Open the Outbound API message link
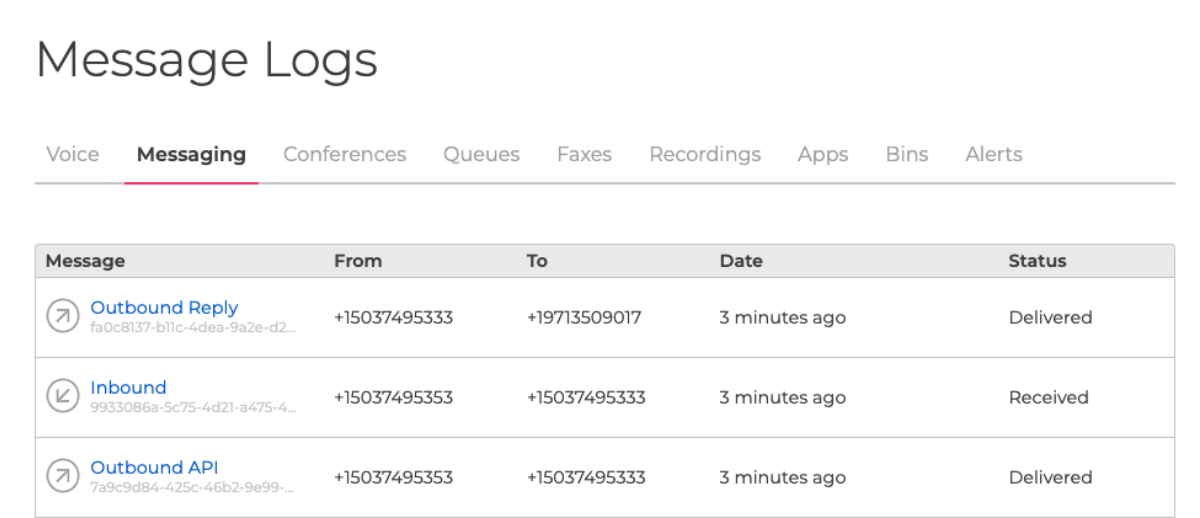This screenshot has width=1200, height=518. pyautogui.click(x=154, y=468)
